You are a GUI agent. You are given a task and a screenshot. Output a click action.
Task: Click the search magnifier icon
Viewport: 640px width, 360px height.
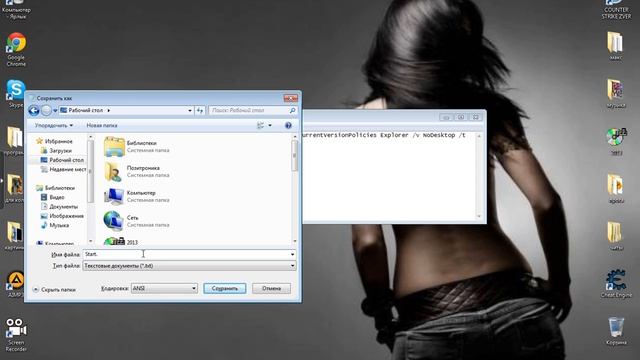point(292,111)
